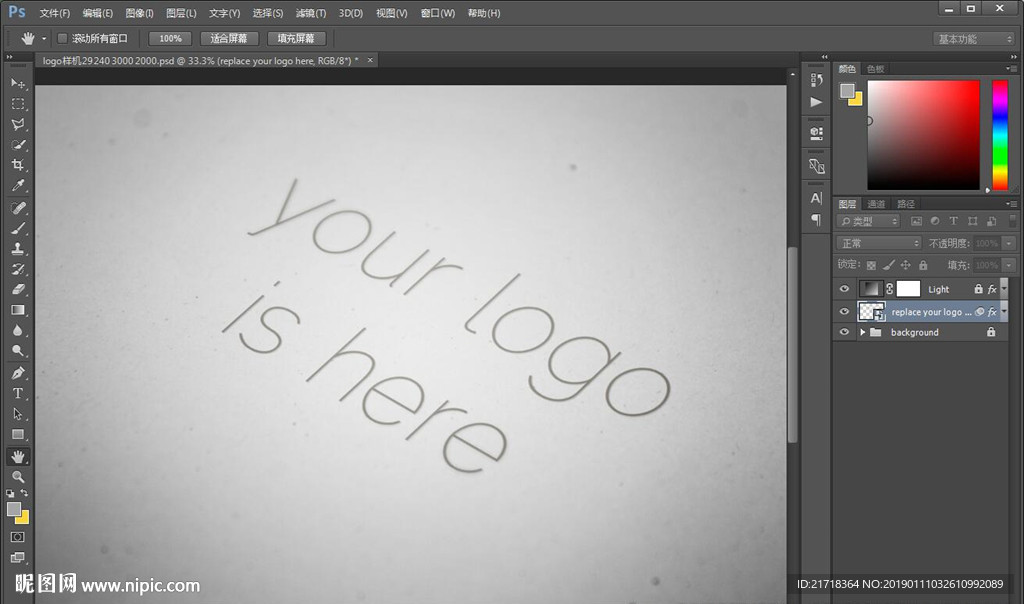
Task: Hide the Light layer
Action: 845,289
